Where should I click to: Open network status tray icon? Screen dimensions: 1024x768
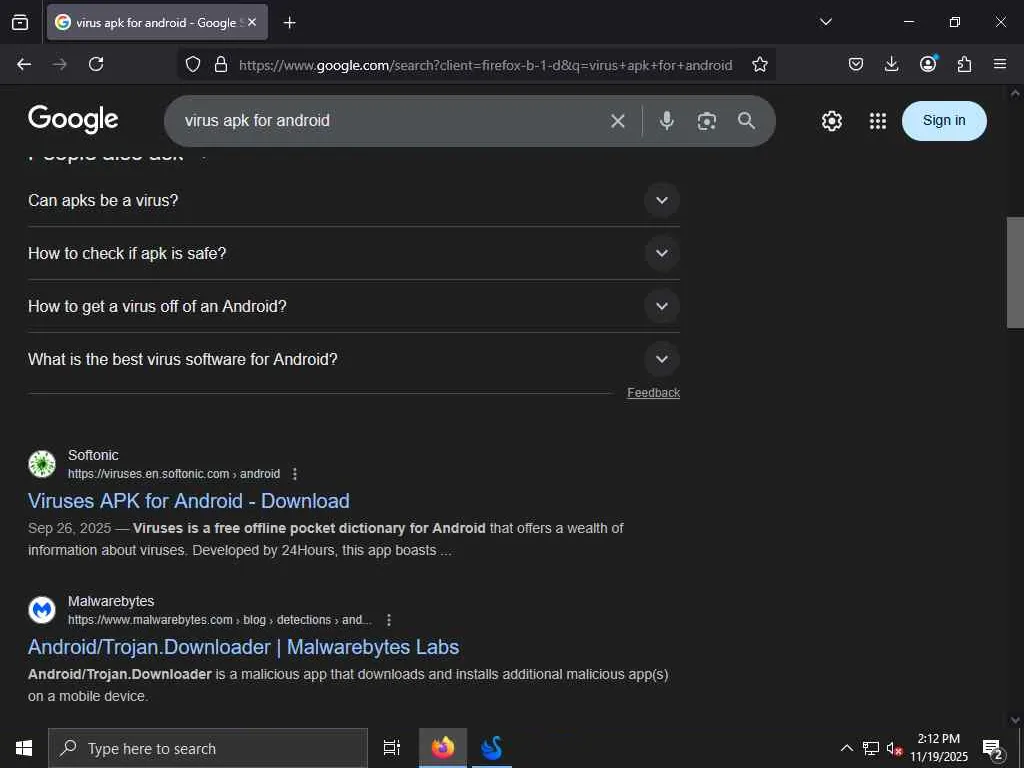871,748
